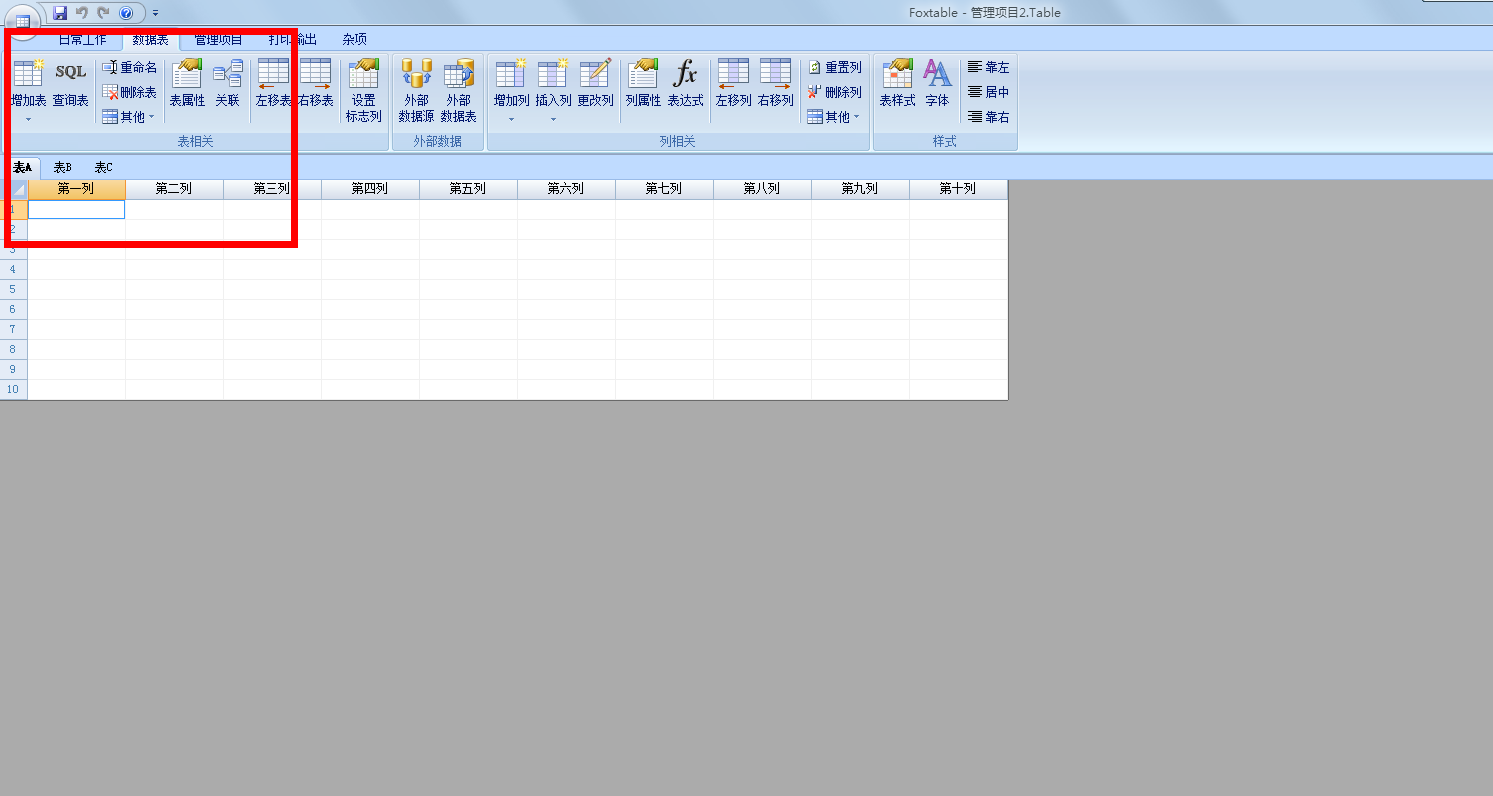Open 其他 dropdown in 列相关 group
This screenshot has width=1493, height=796.
(834, 117)
